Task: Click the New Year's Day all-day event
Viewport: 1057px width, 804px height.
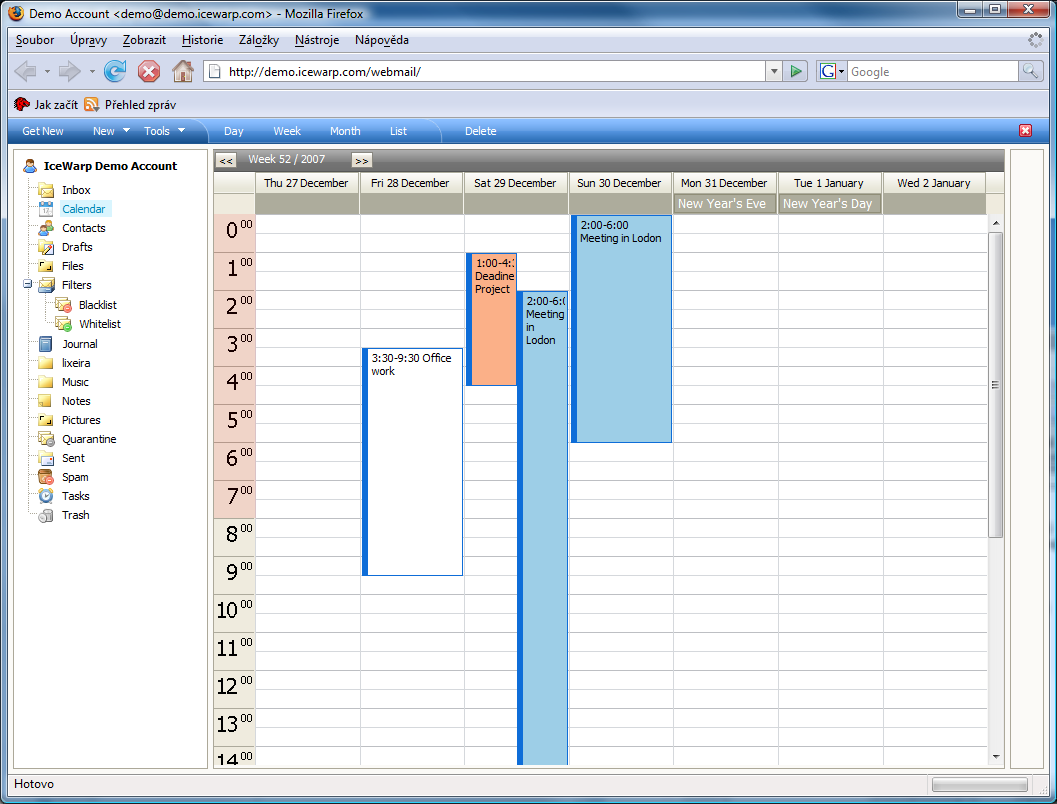Action: click(x=828, y=204)
